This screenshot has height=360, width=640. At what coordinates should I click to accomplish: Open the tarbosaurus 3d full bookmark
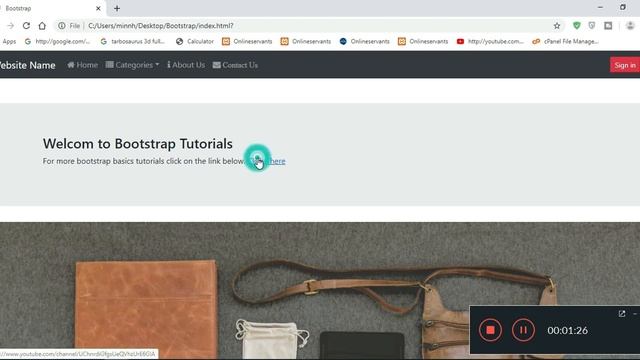[133, 41]
